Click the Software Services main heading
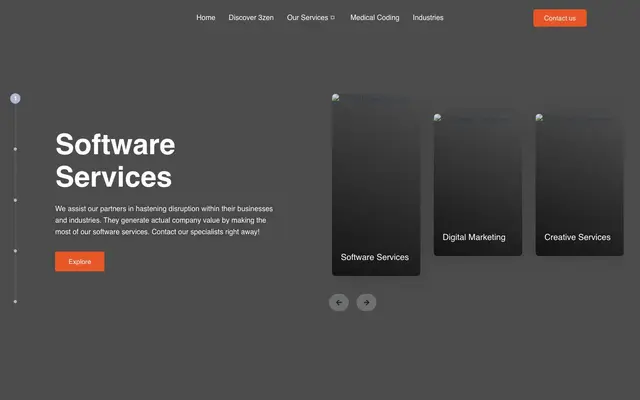Screen dimensions: 640x400 click(x=116, y=160)
